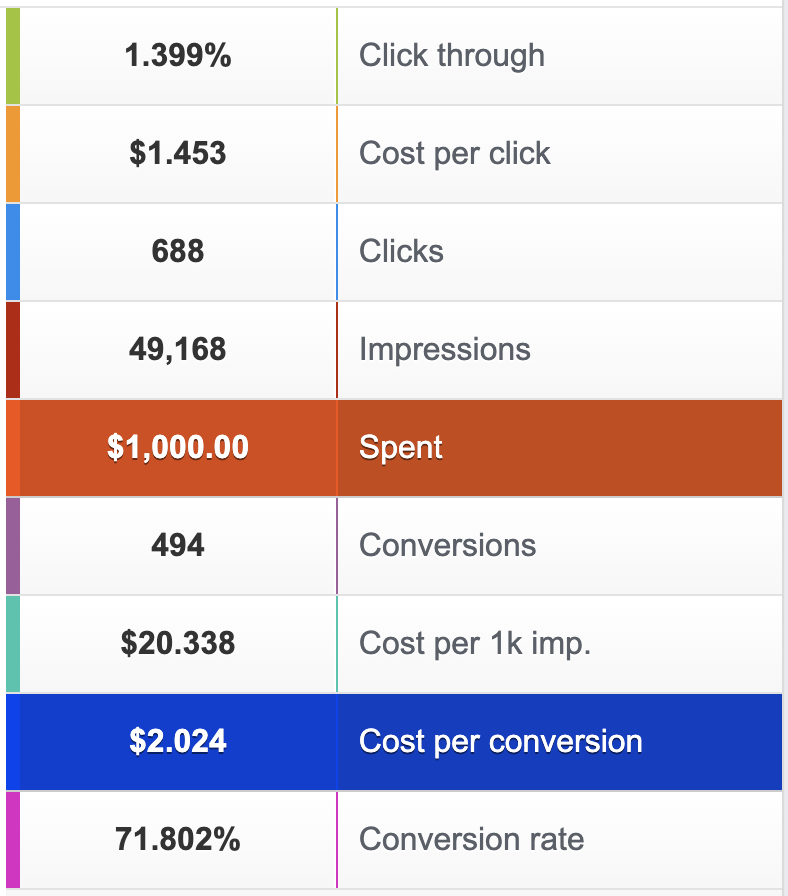This screenshot has height=896, width=788.
Task: Click the 71.802% conversion rate value
Action: 178,839
